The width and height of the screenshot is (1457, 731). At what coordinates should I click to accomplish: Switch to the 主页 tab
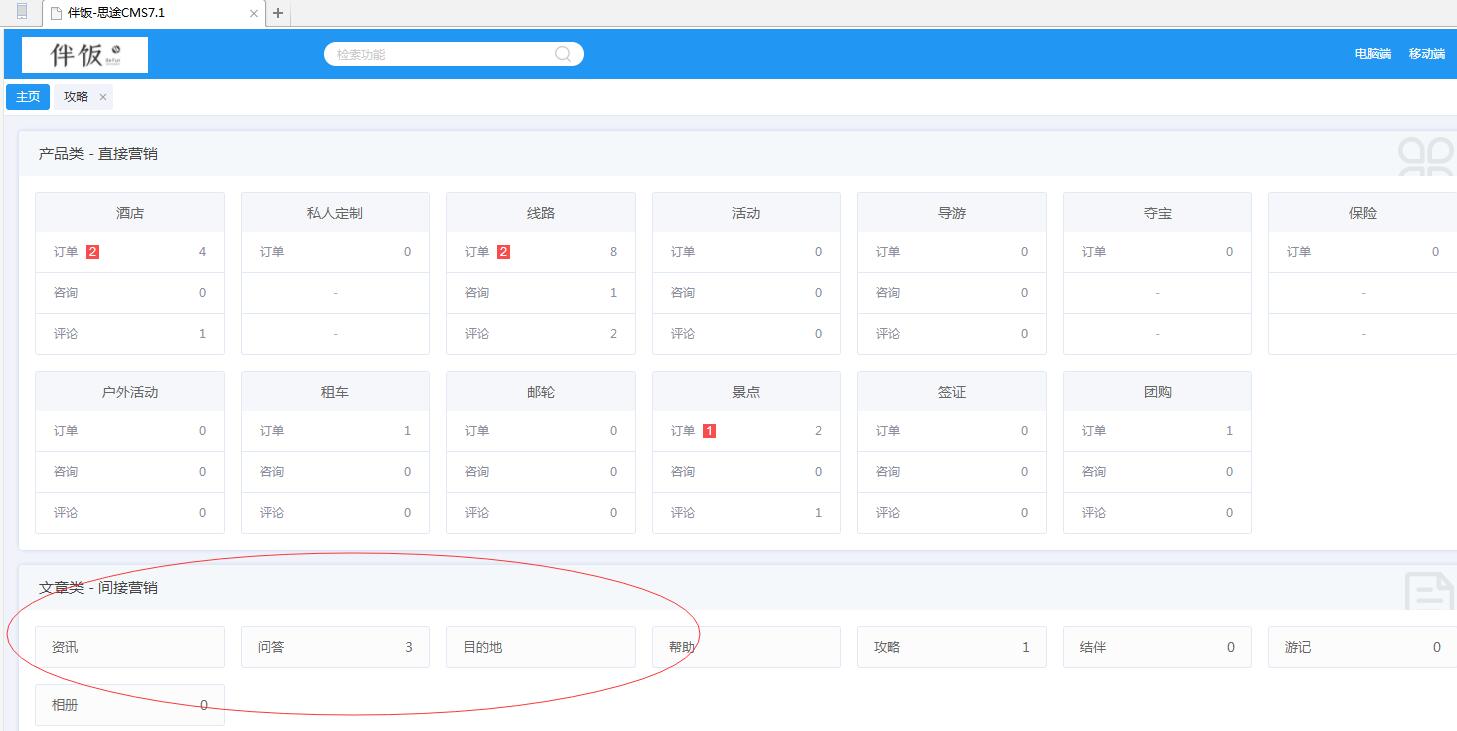(28, 97)
